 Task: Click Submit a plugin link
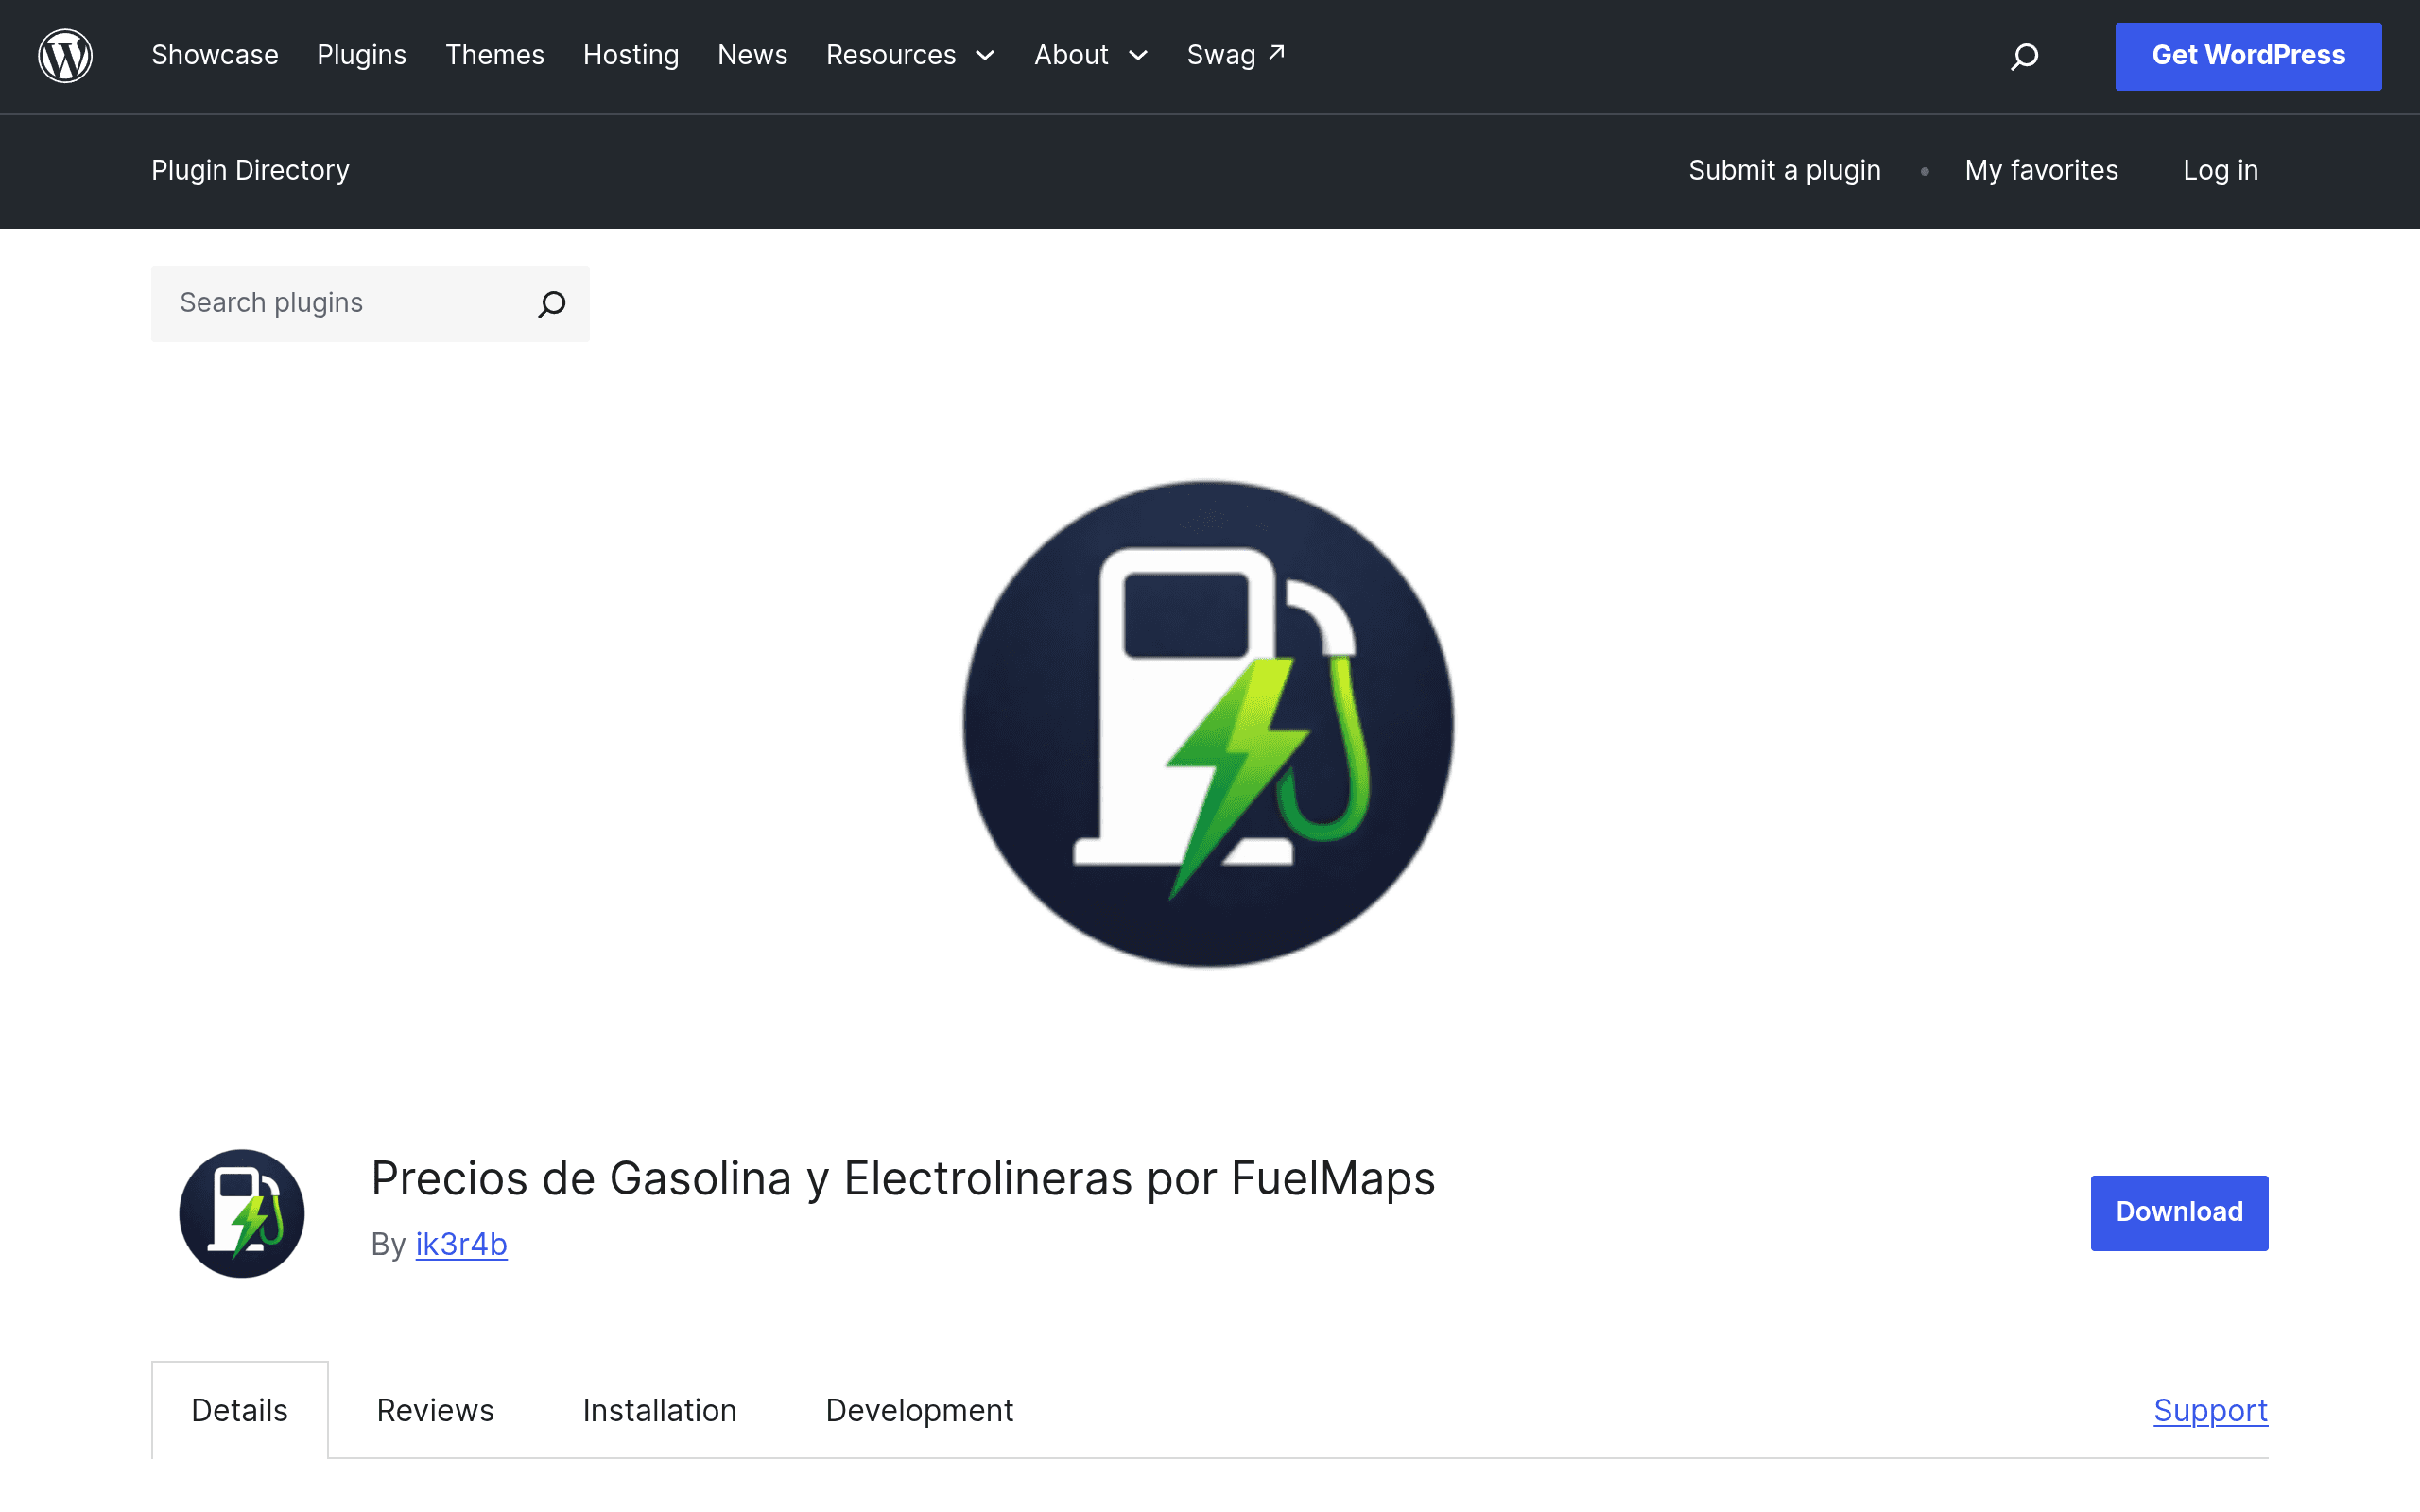pos(1784,171)
